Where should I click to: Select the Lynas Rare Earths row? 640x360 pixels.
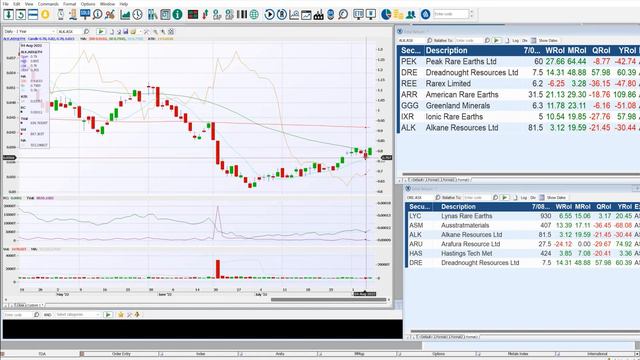click(523, 216)
